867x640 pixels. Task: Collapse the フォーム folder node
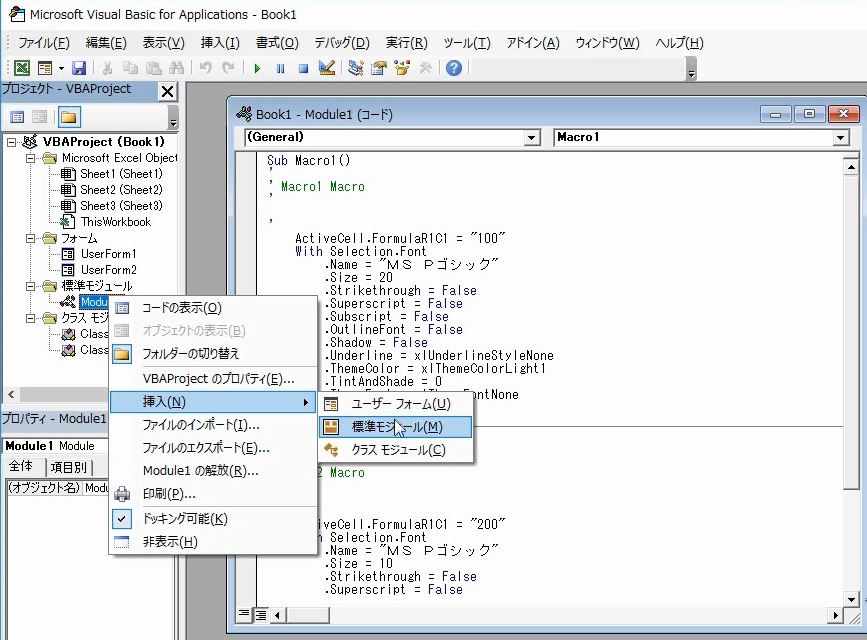pos(30,238)
